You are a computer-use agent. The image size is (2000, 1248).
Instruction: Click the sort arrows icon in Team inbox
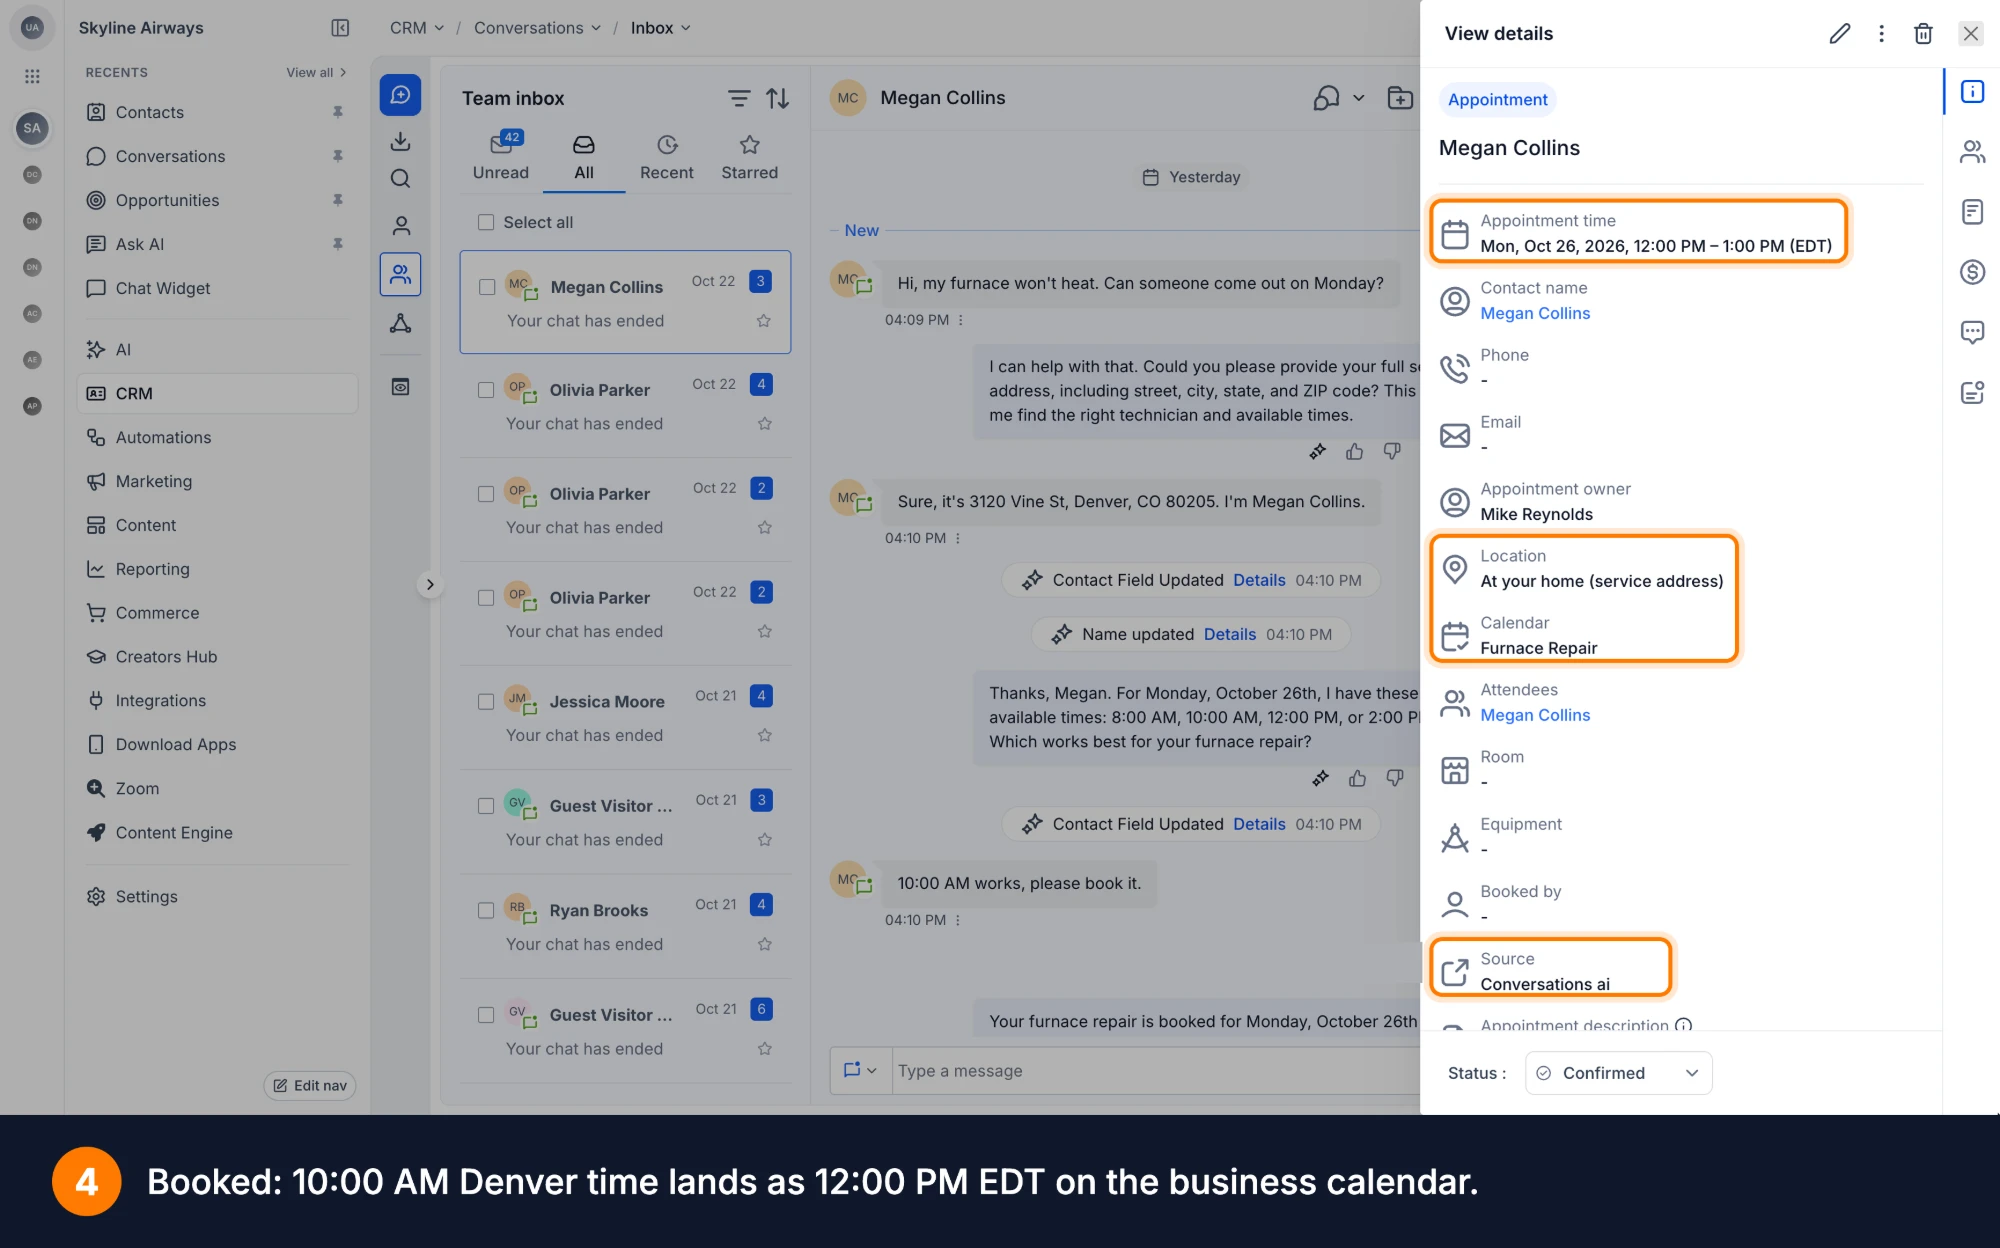[x=777, y=98]
